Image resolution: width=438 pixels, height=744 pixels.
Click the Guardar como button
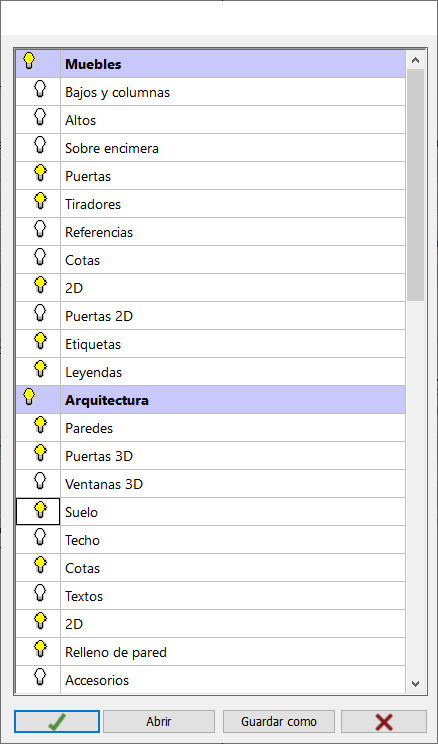tap(279, 722)
